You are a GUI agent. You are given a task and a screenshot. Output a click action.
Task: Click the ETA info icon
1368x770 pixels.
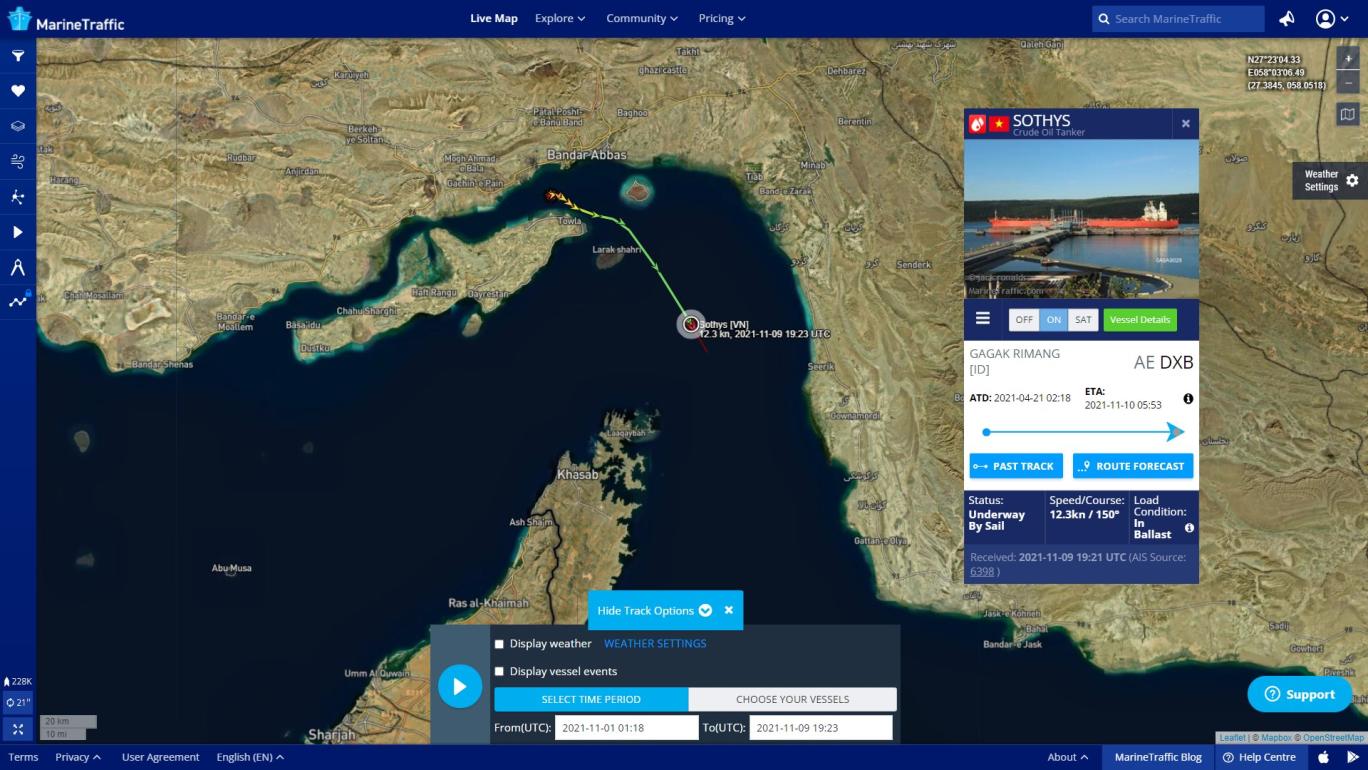pos(1188,399)
